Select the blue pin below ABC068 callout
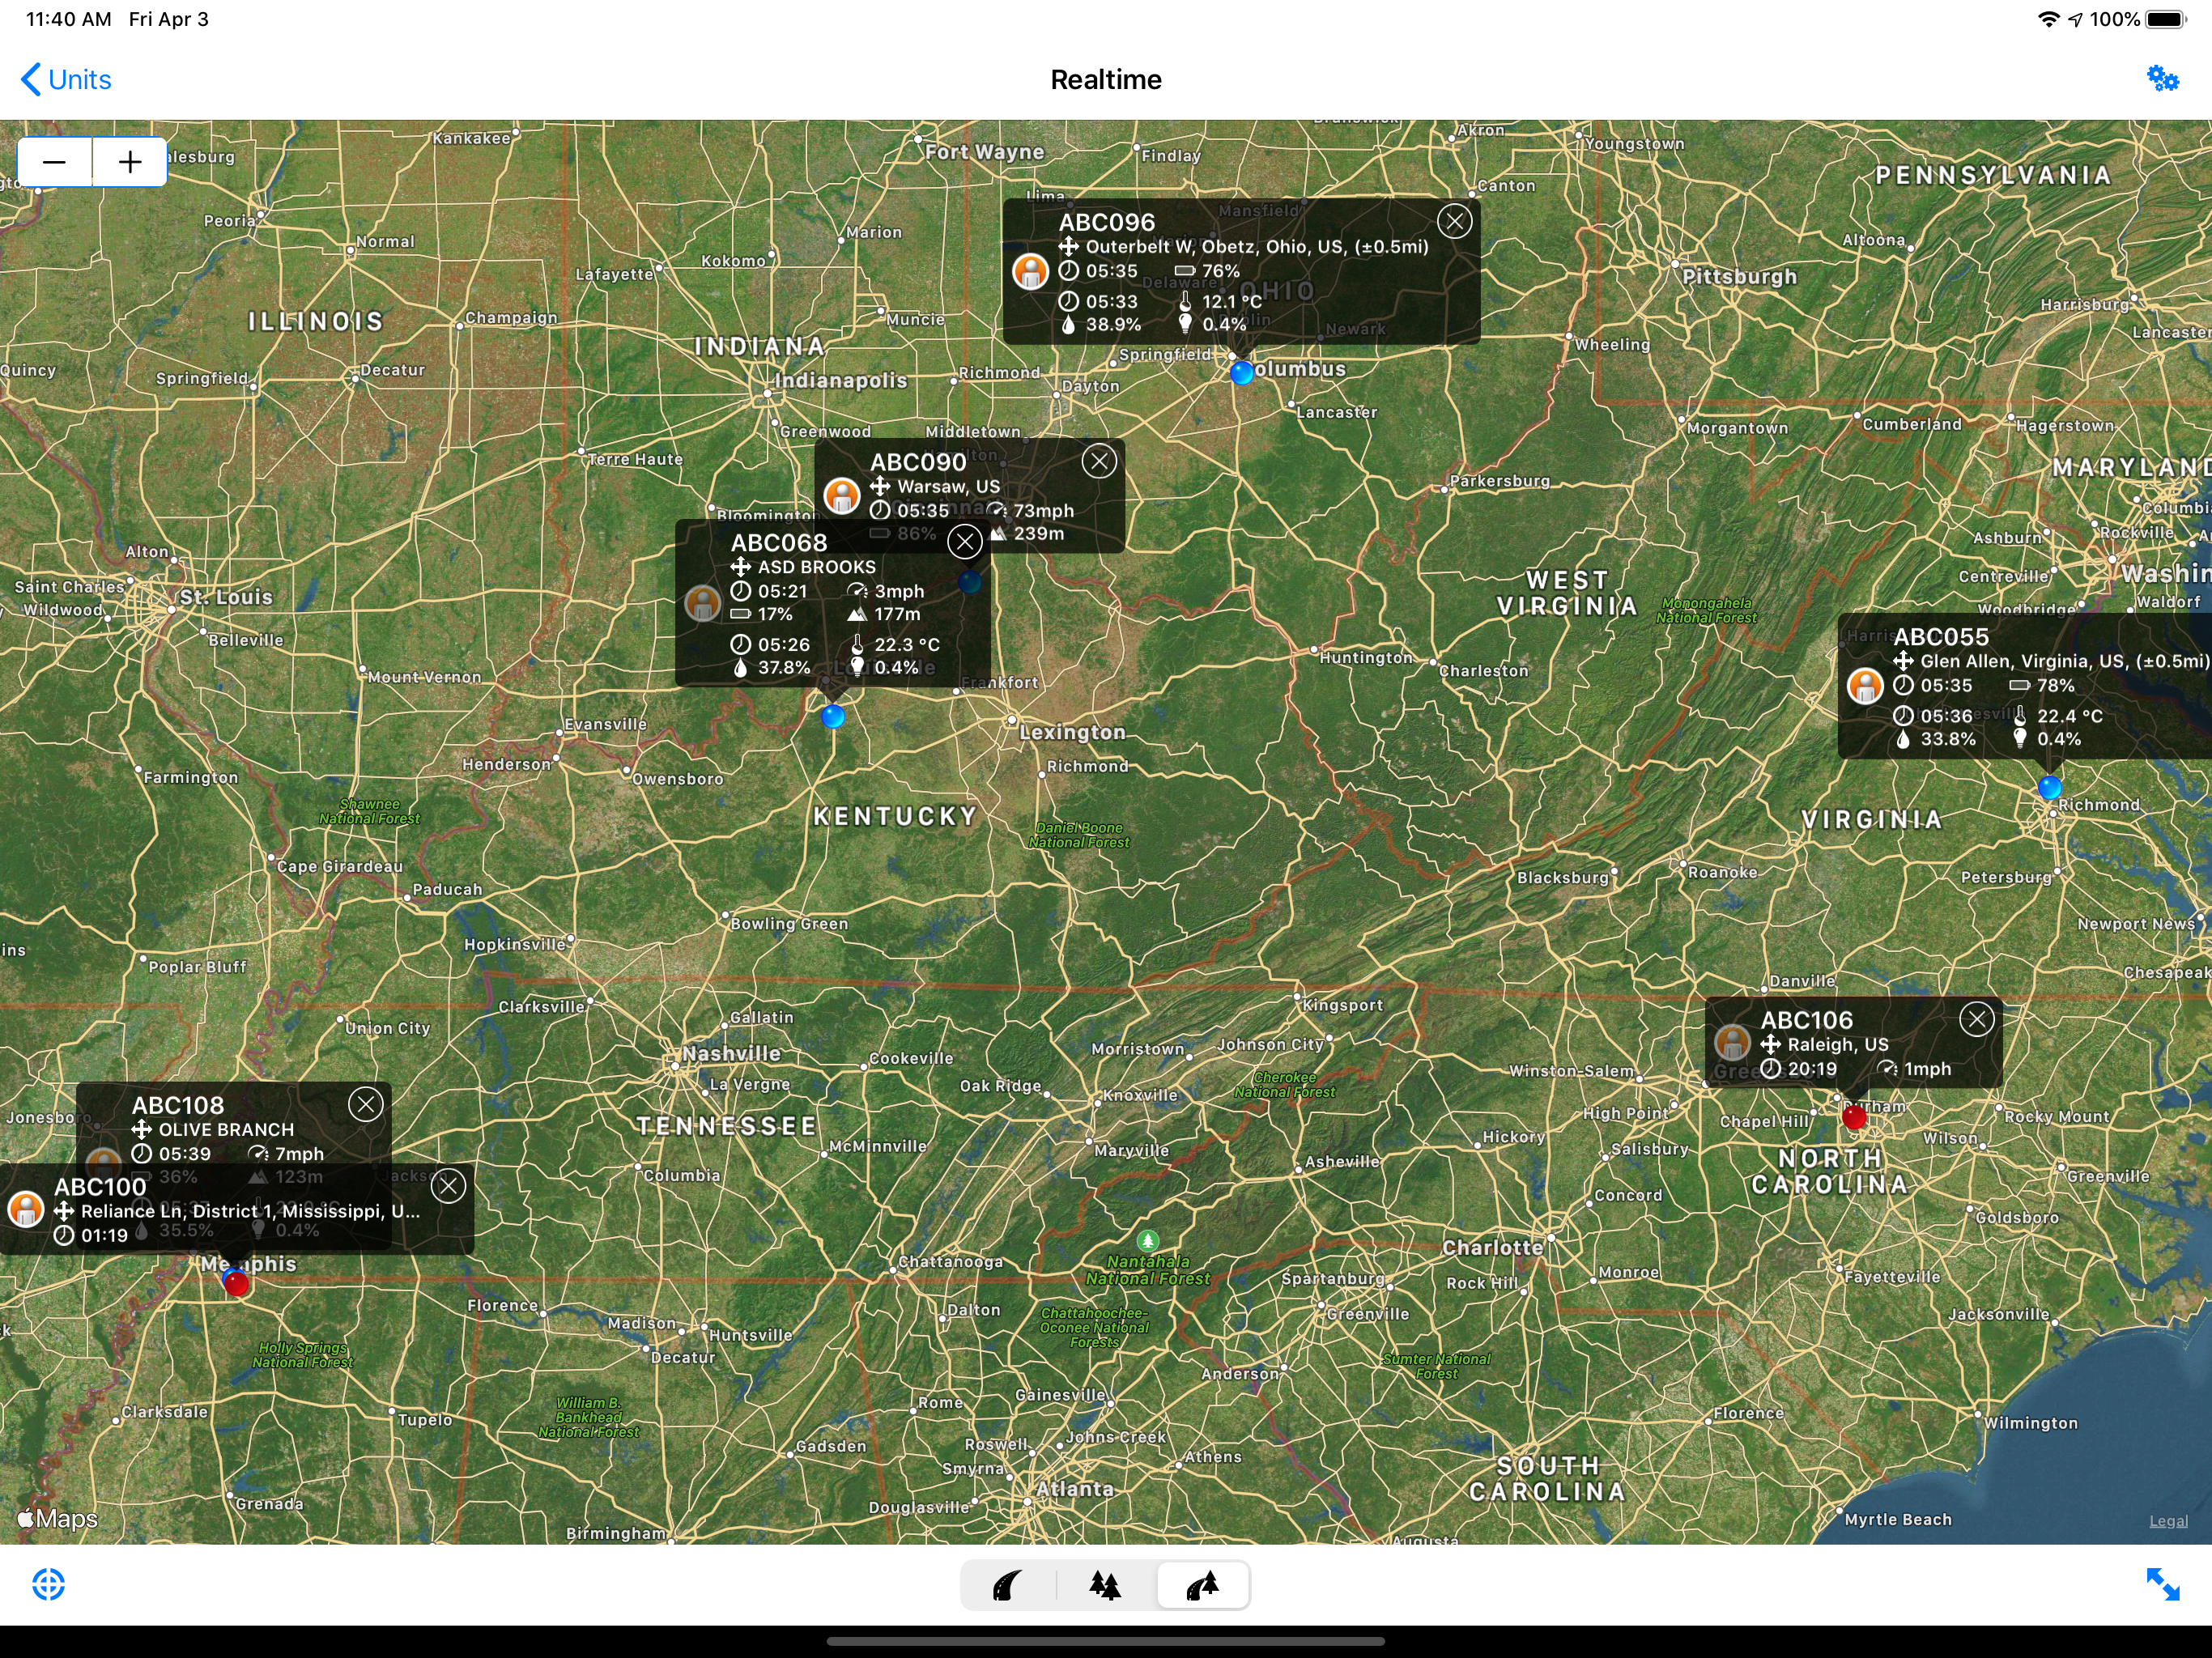 (x=833, y=716)
